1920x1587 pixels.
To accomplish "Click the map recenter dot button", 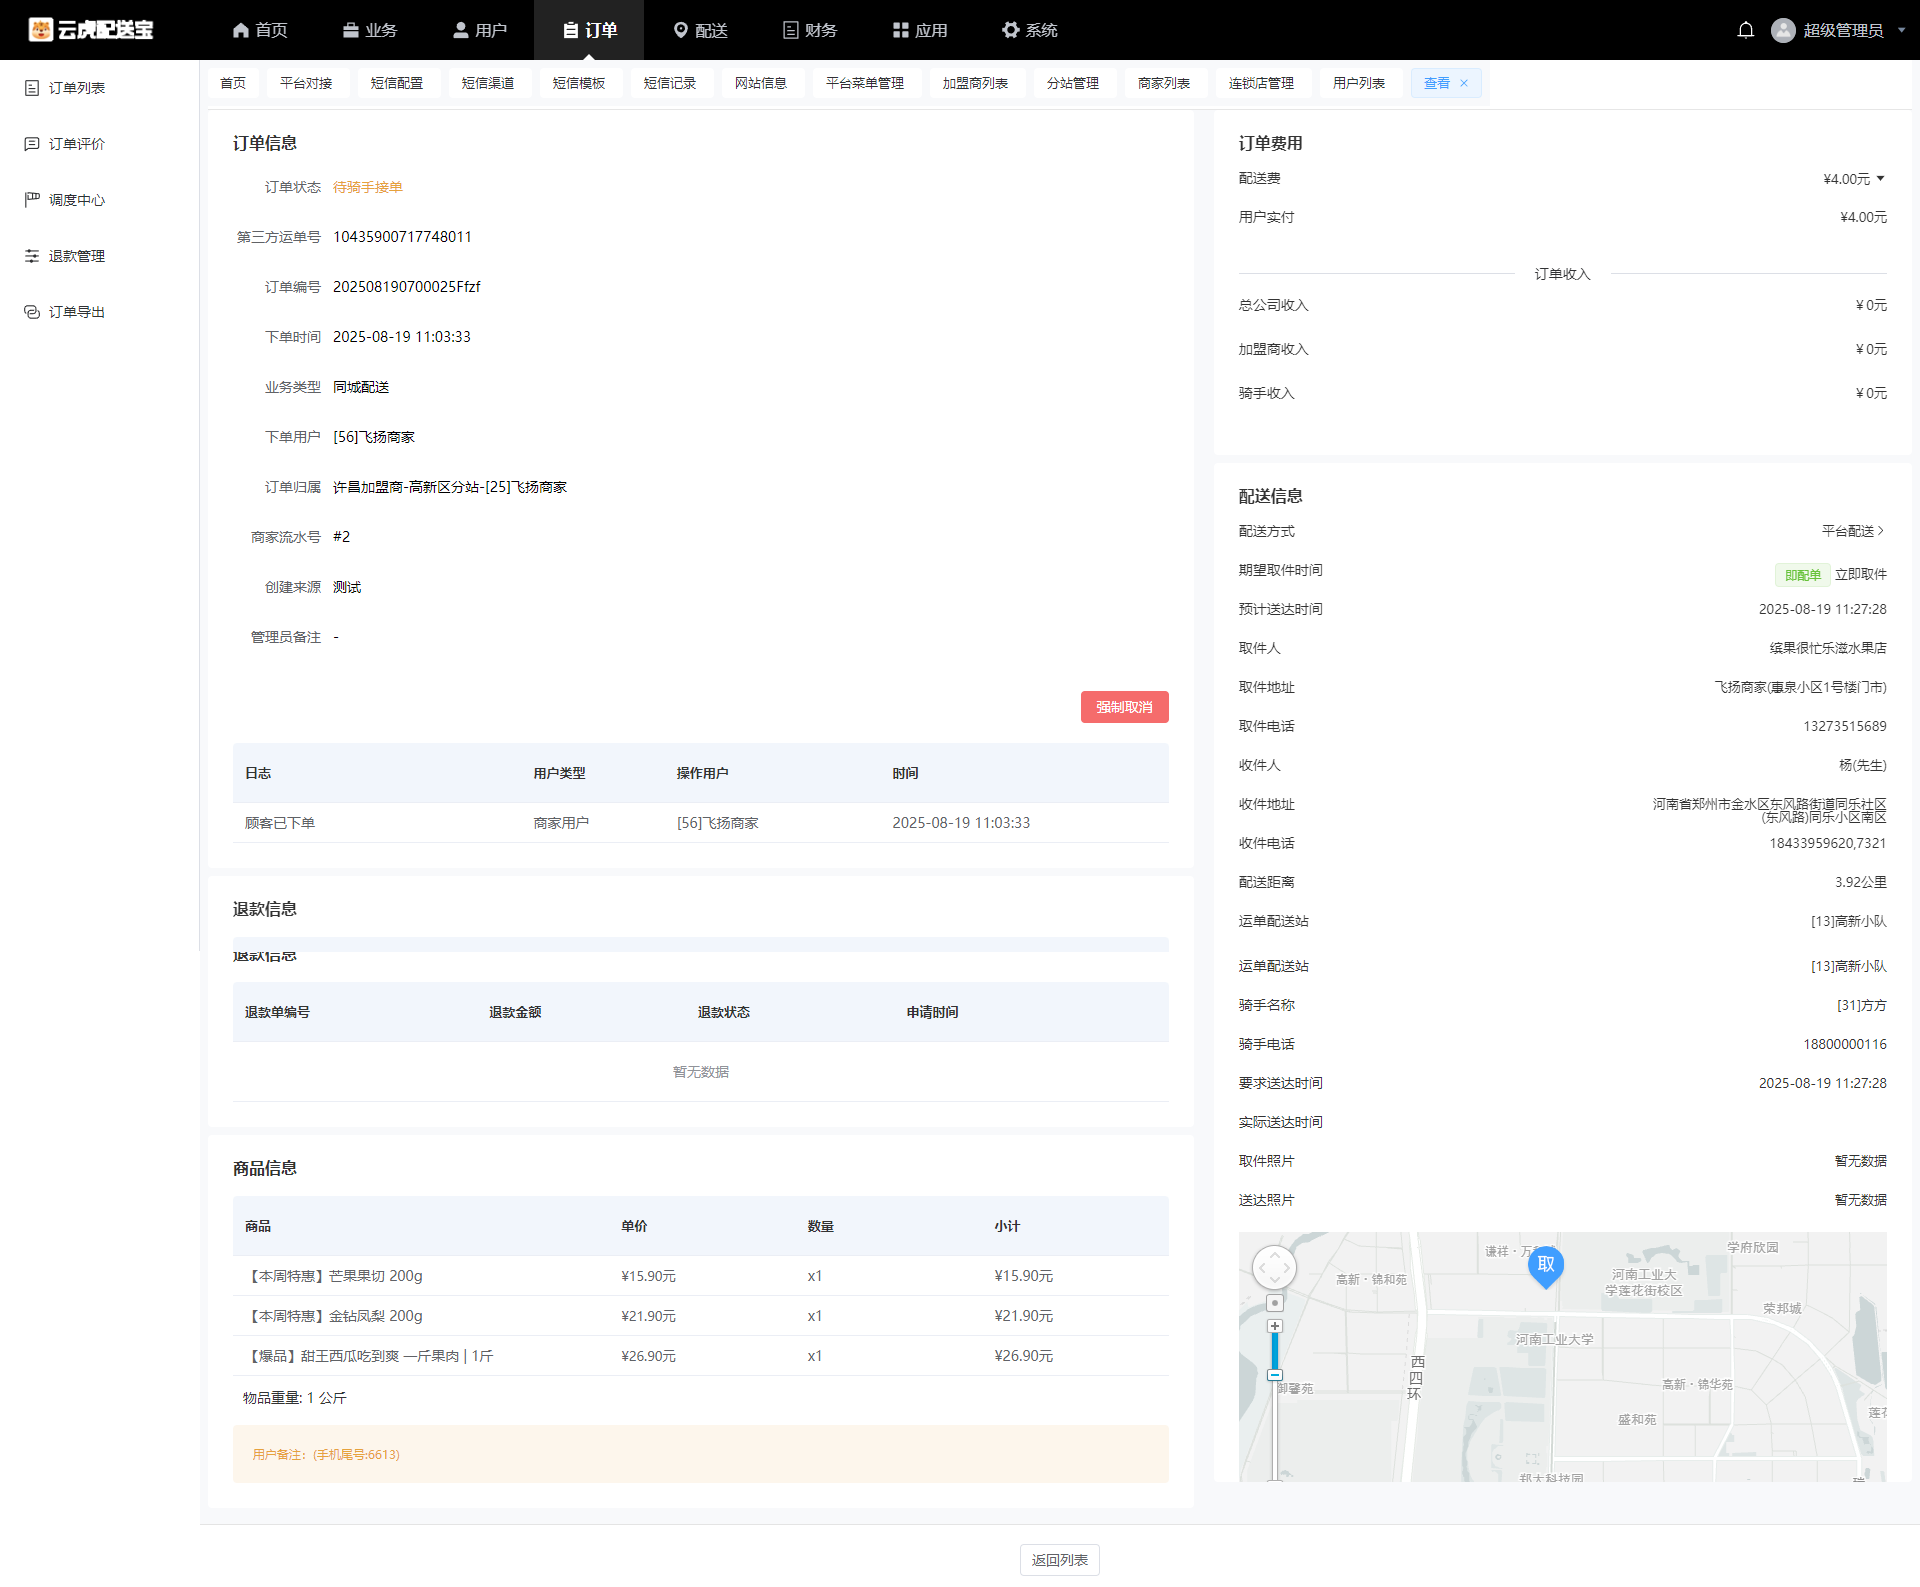I will click(1274, 1303).
